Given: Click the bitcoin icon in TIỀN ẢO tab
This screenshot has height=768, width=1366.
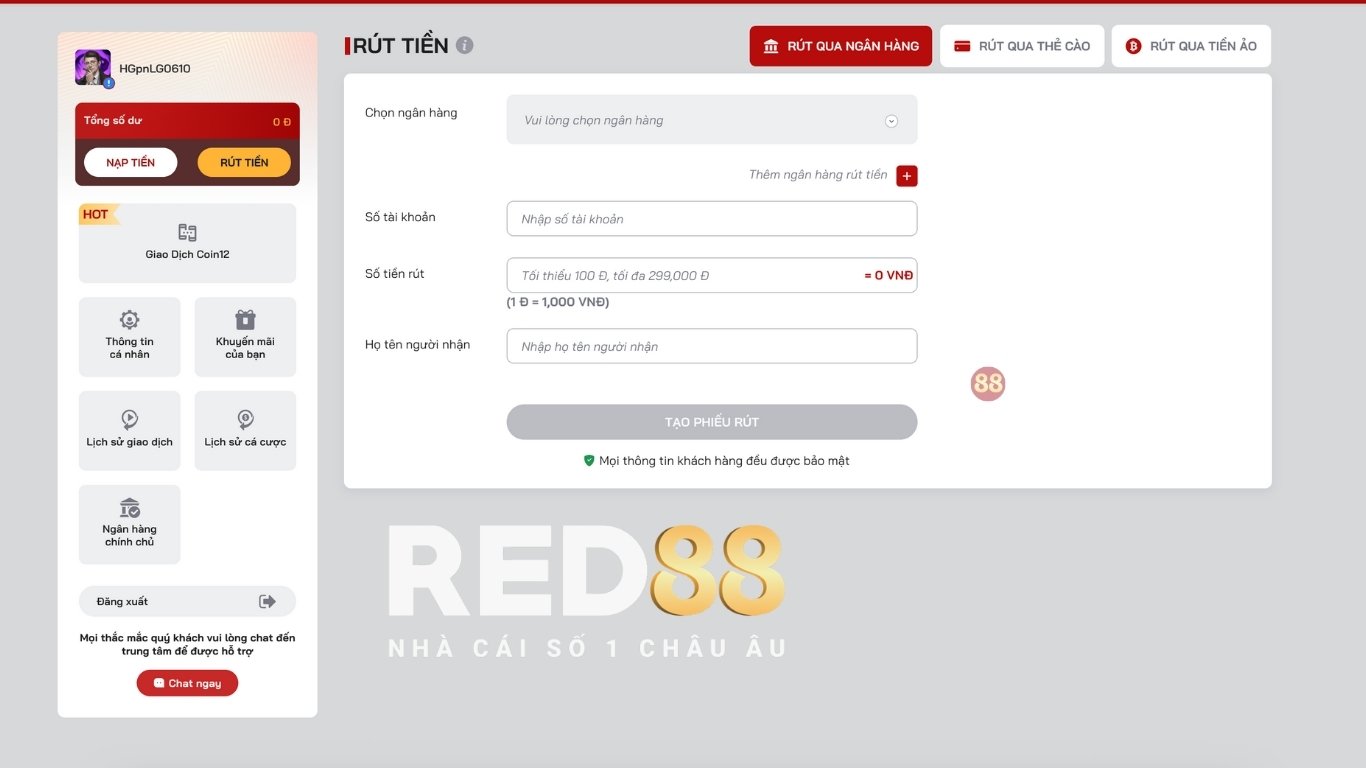Looking at the screenshot, I should tap(1133, 46).
